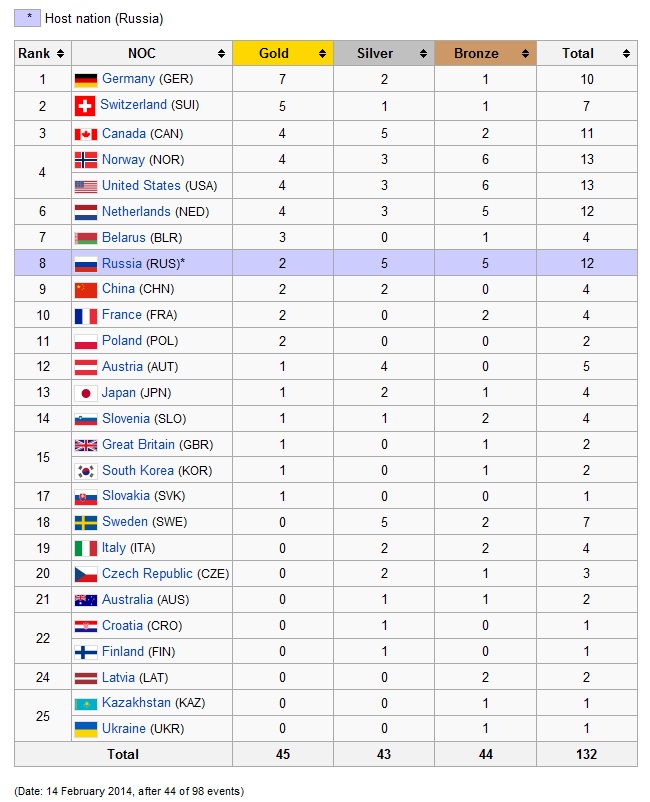Open the Australia link
Viewport: 650px width, 802px height.
(127, 599)
